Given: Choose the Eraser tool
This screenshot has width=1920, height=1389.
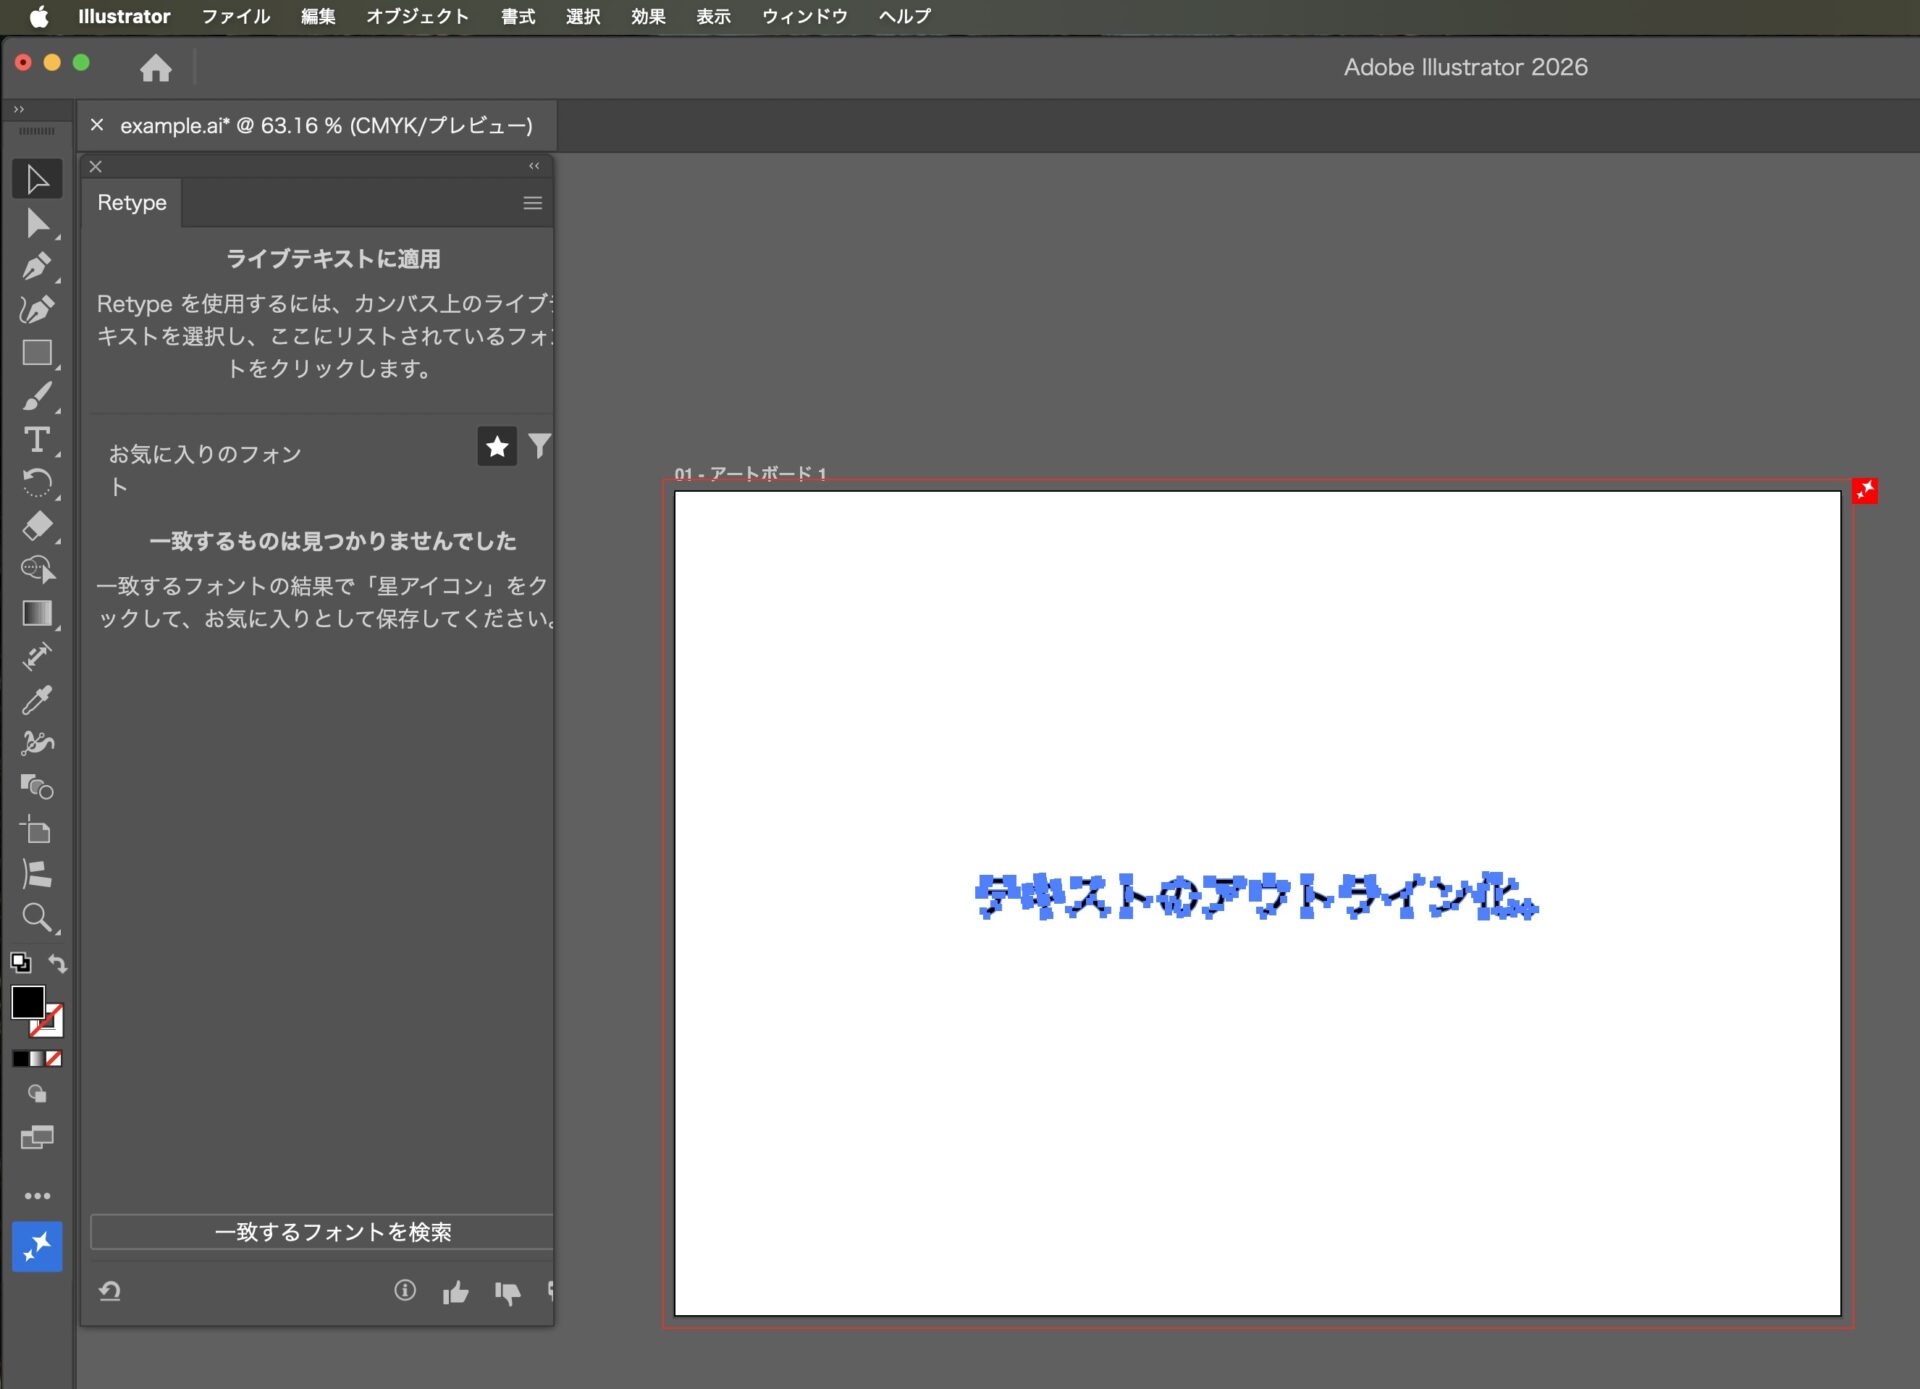Looking at the screenshot, I should click(37, 526).
